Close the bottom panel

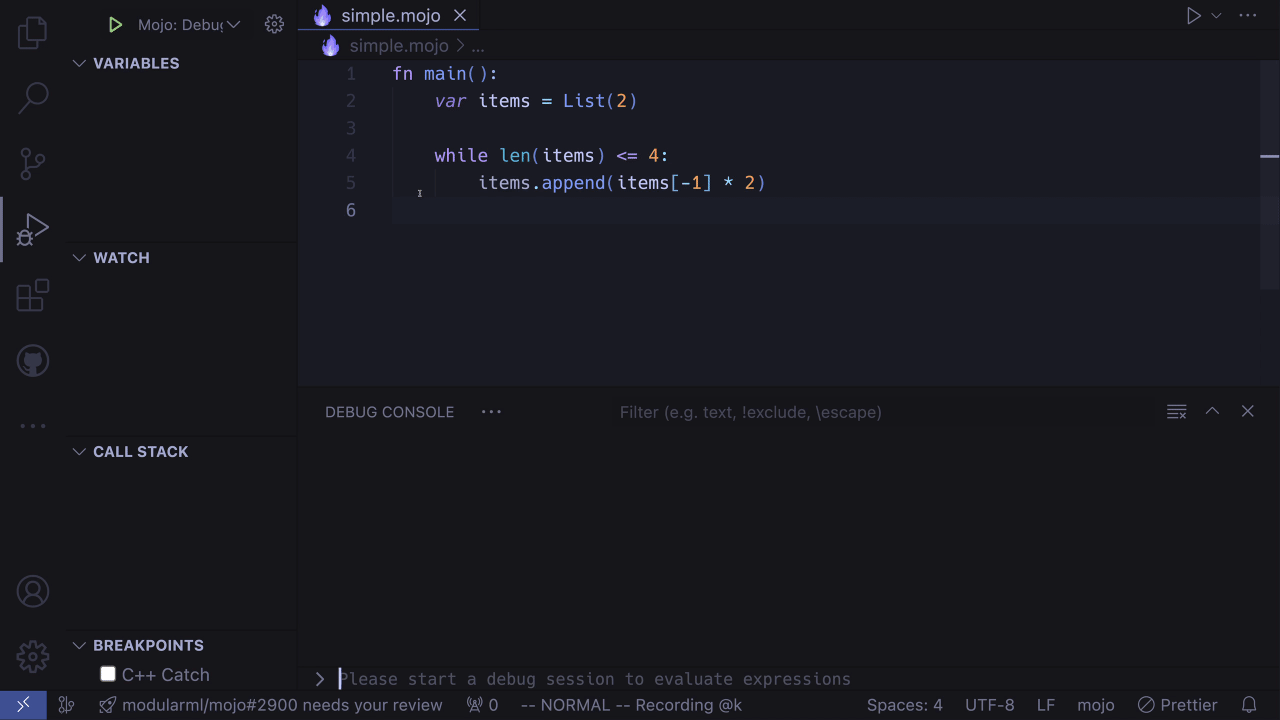(x=1247, y=411)
